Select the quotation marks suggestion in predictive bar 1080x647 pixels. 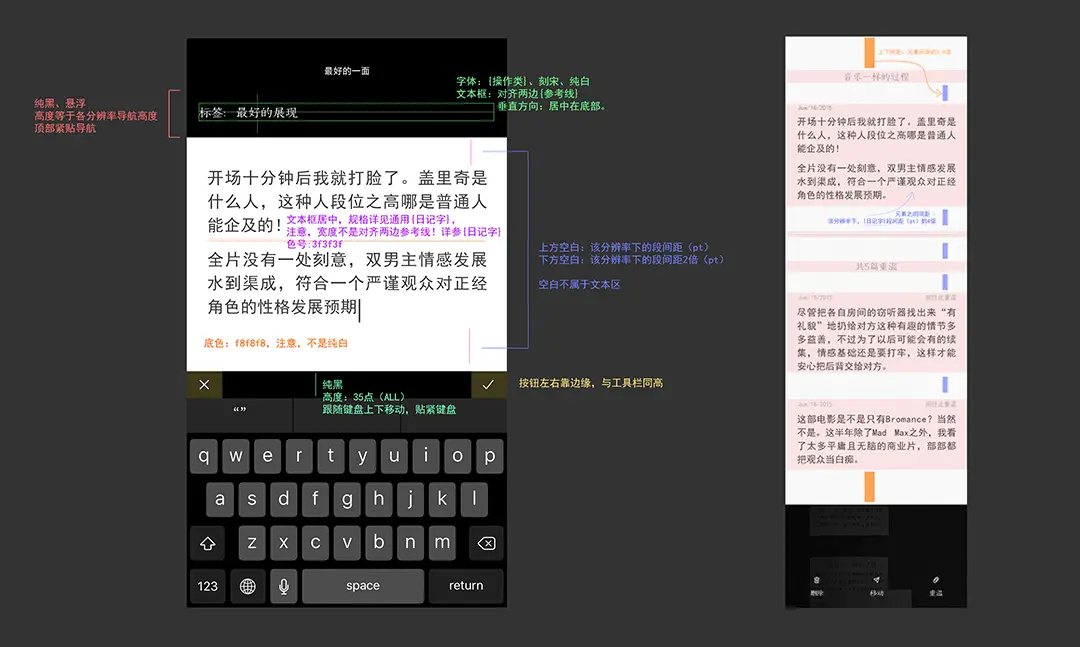(x=240, y=412)
